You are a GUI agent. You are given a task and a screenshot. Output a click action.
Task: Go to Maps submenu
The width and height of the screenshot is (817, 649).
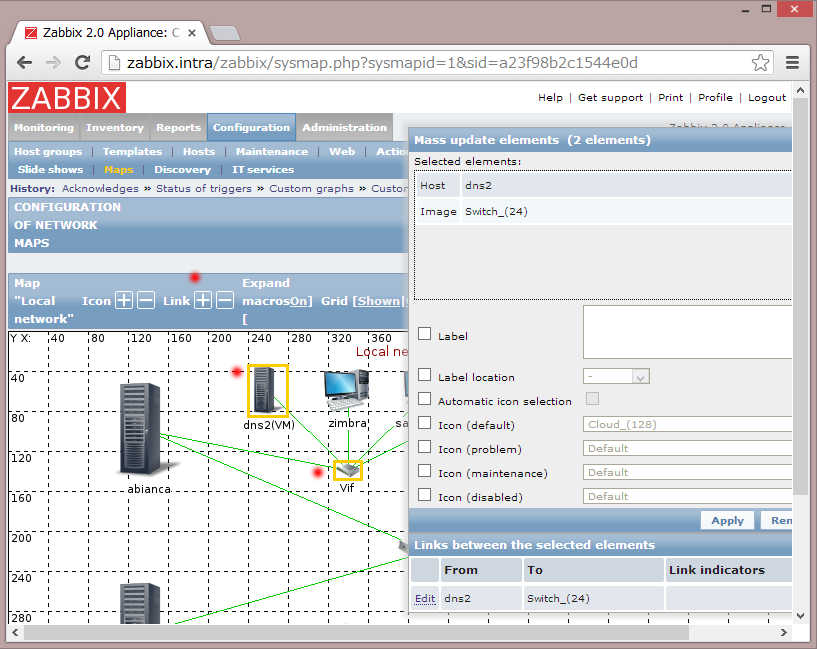(119, 170)
